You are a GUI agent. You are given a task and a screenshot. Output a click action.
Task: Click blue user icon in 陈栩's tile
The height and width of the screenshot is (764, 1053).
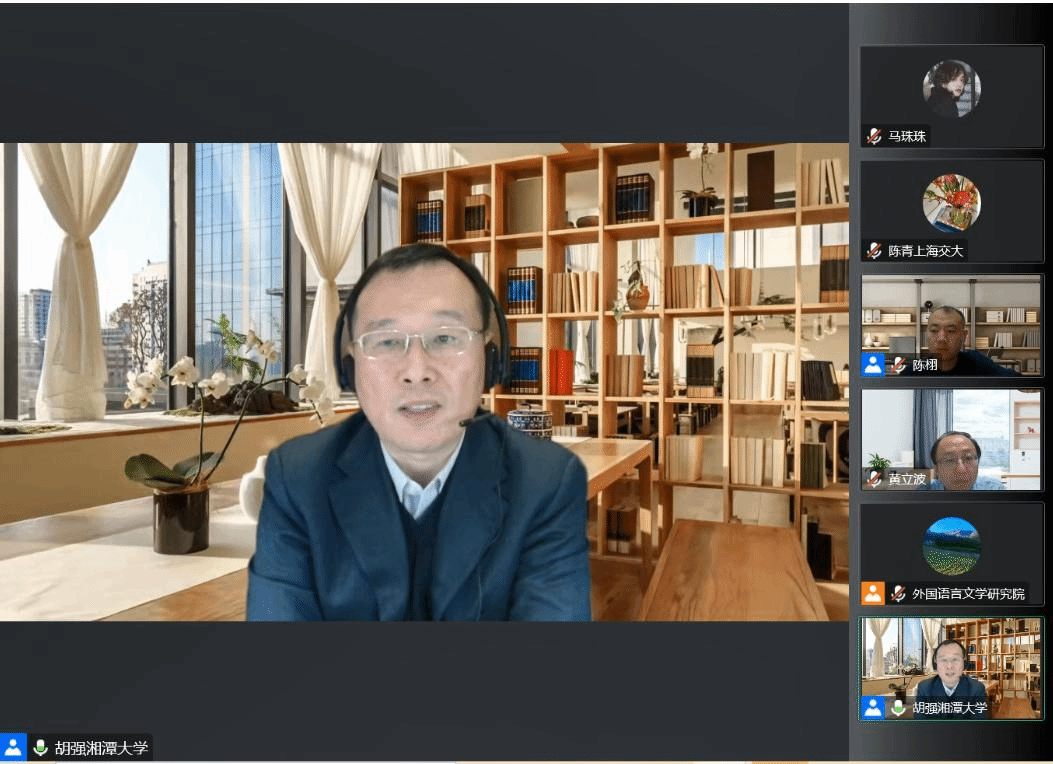(873, 365)
